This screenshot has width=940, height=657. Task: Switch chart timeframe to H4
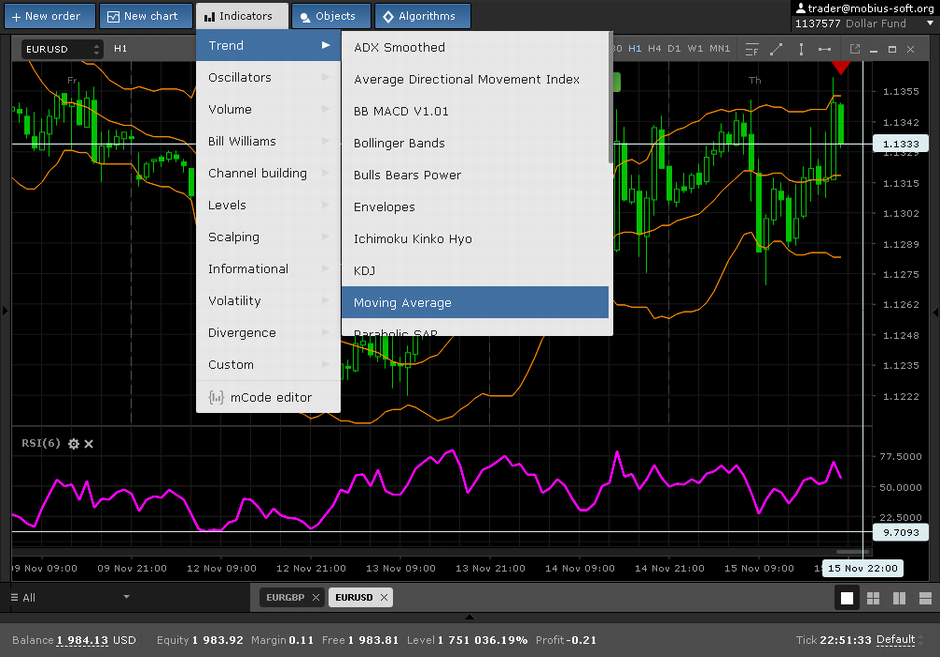coord(654,49)
